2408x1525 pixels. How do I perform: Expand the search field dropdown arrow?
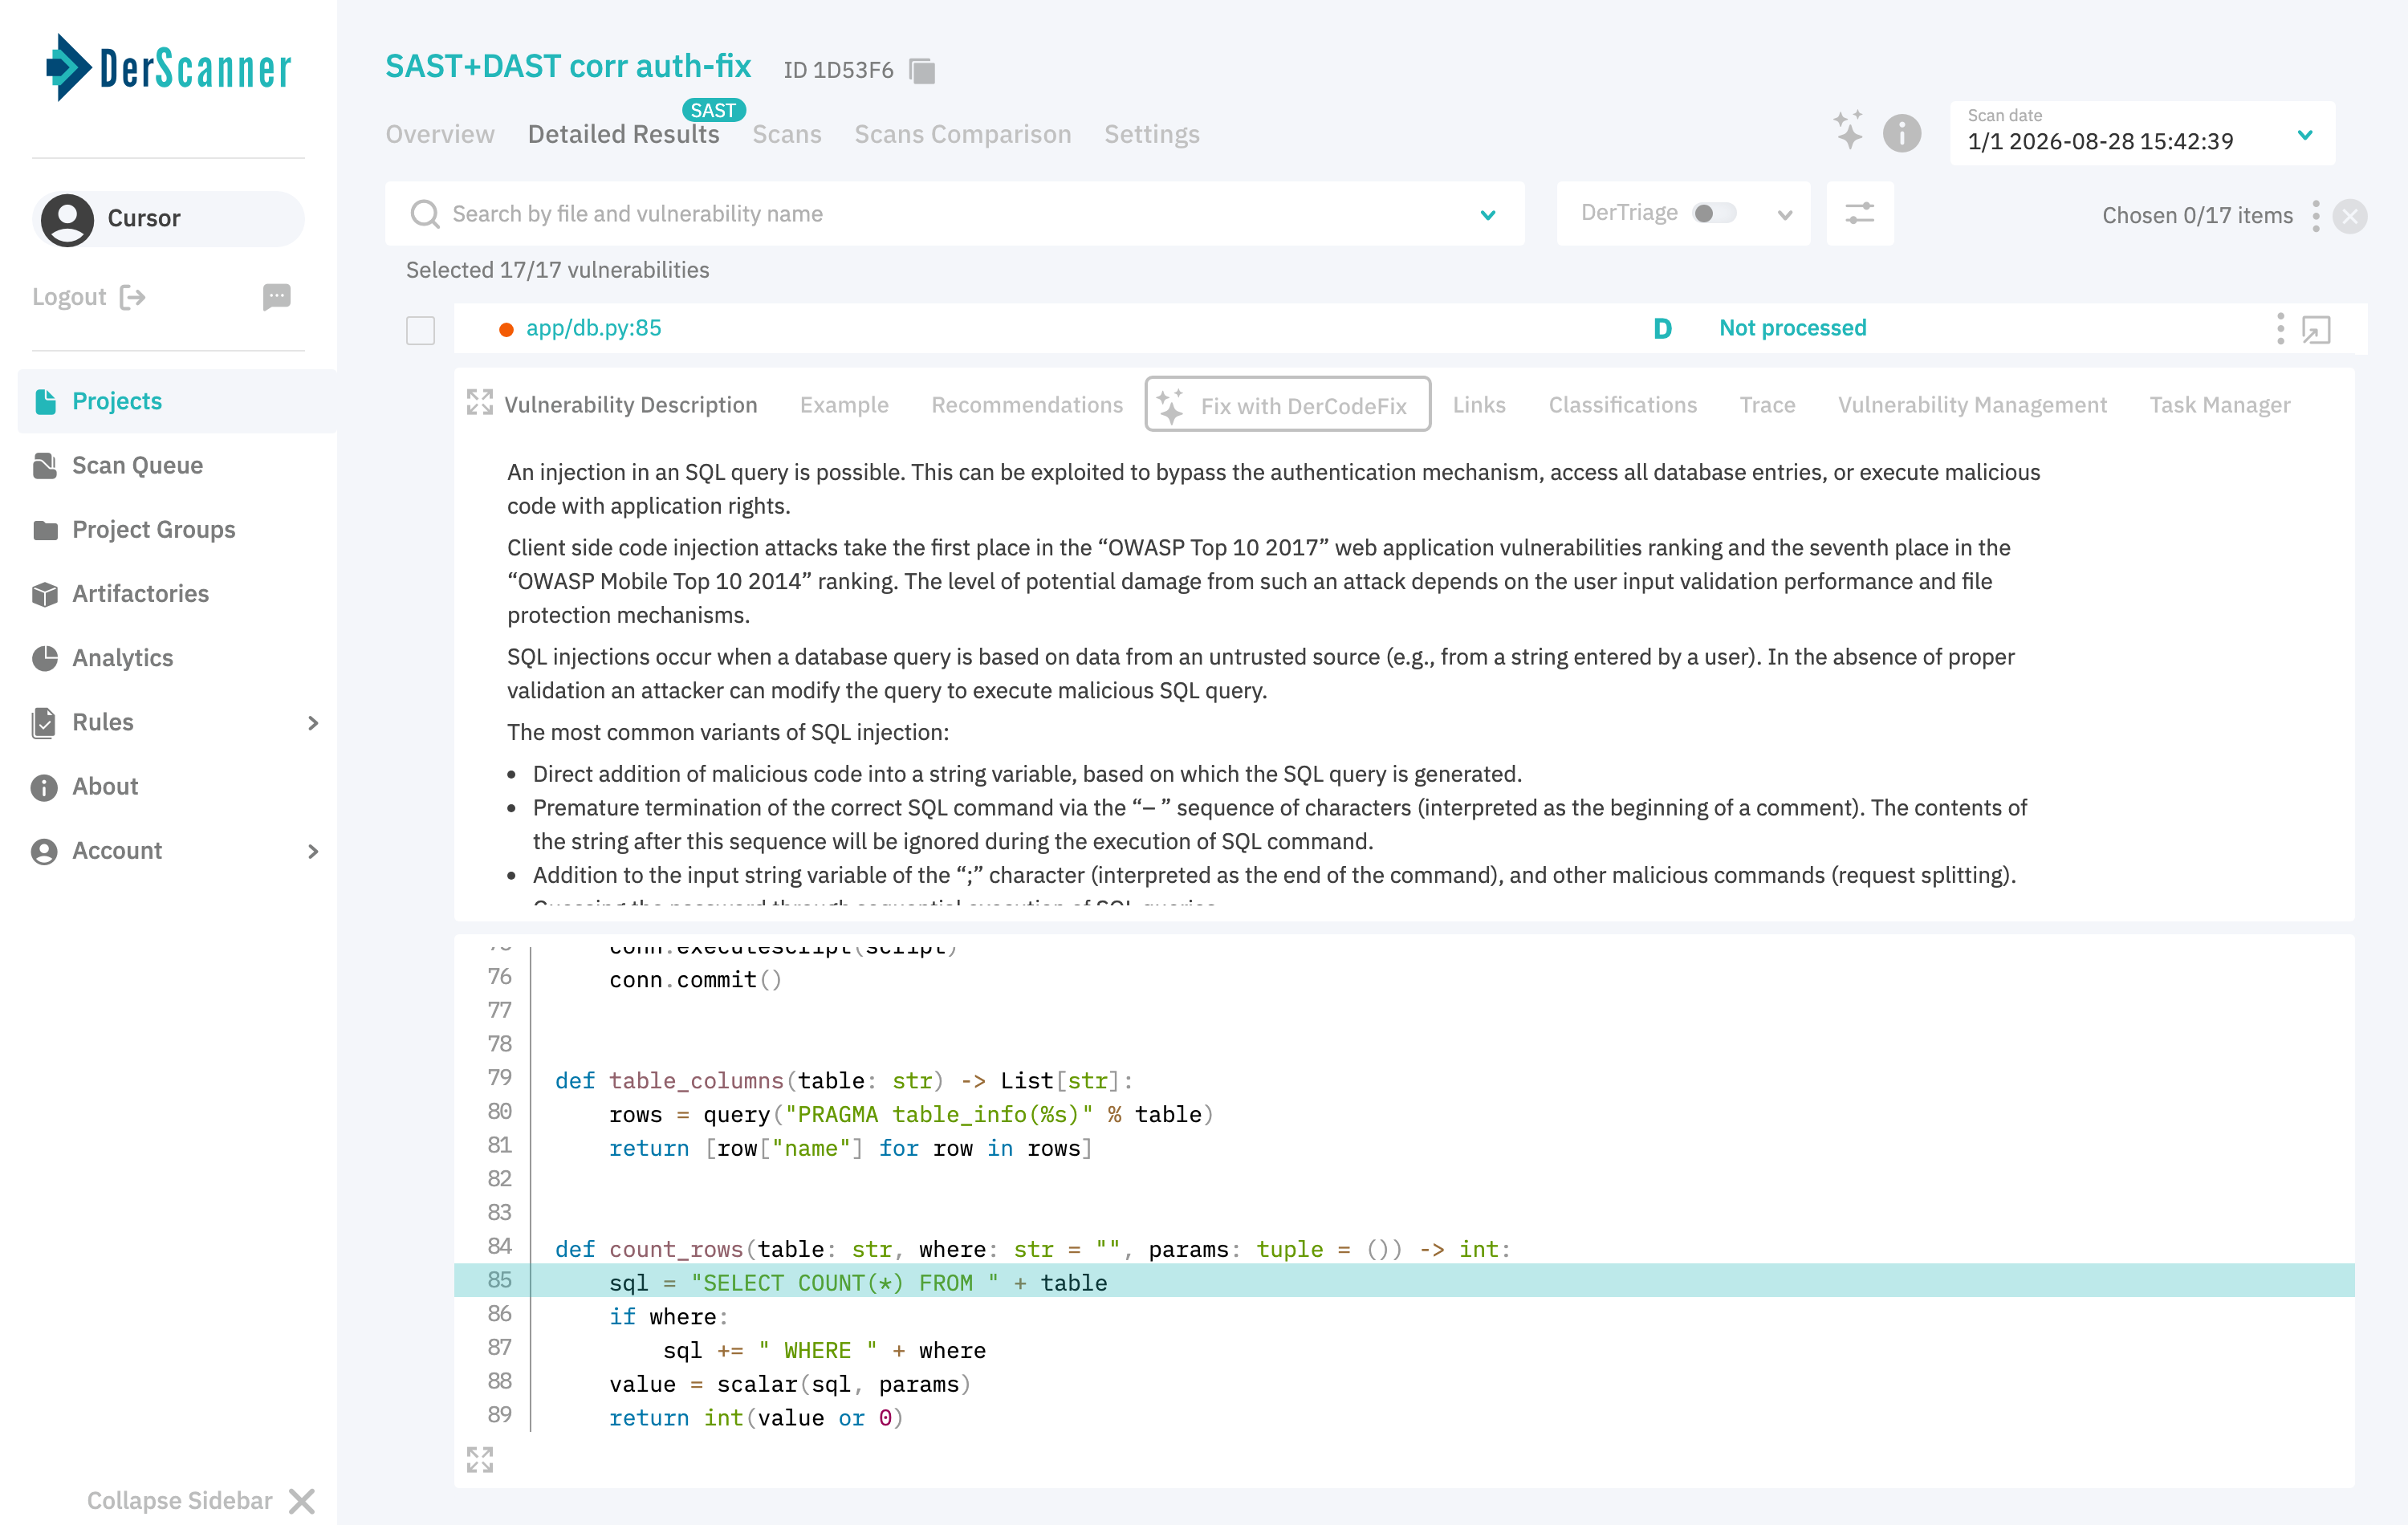point(1488,214)
